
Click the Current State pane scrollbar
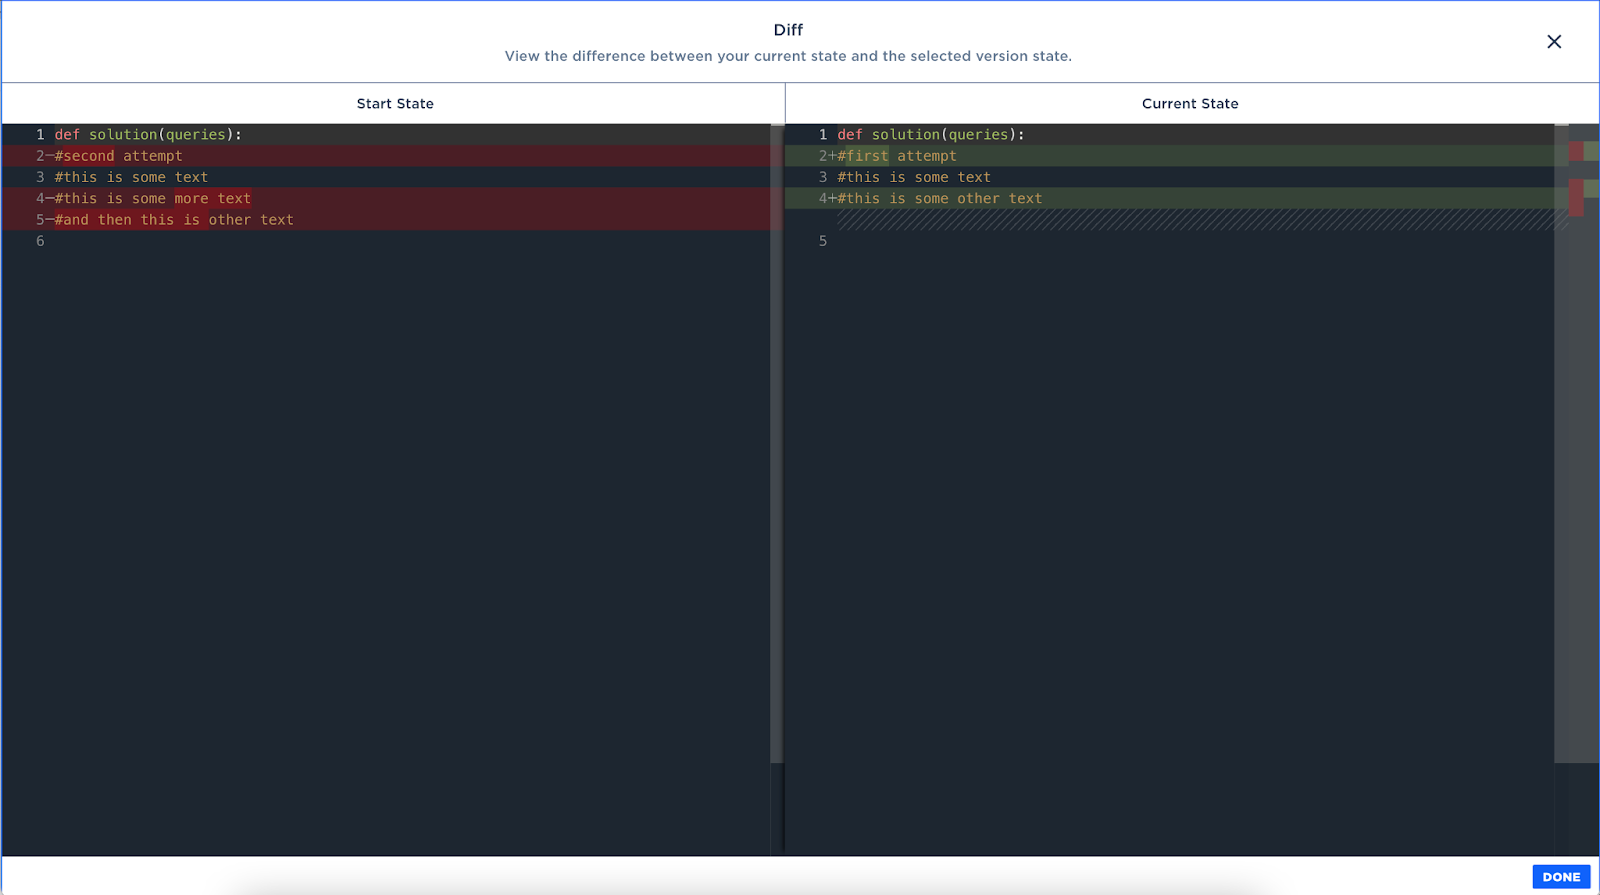[x=1561, y=444]
